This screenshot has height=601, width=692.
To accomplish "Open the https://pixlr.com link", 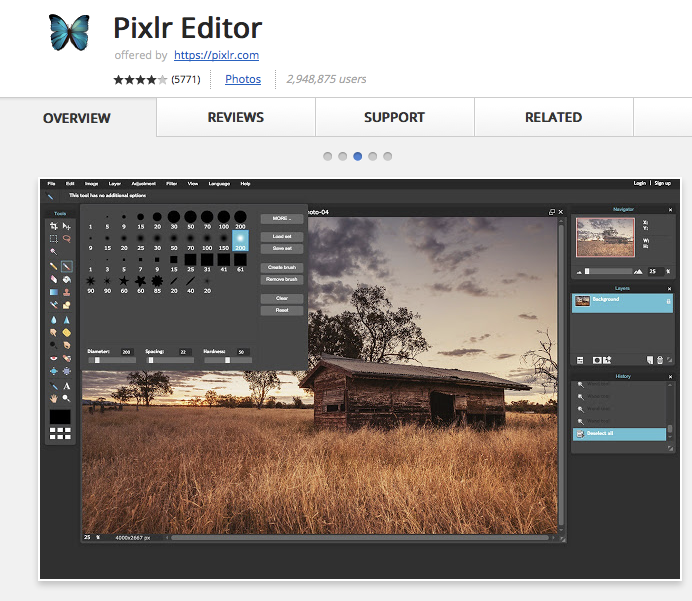I will (216, 55).
